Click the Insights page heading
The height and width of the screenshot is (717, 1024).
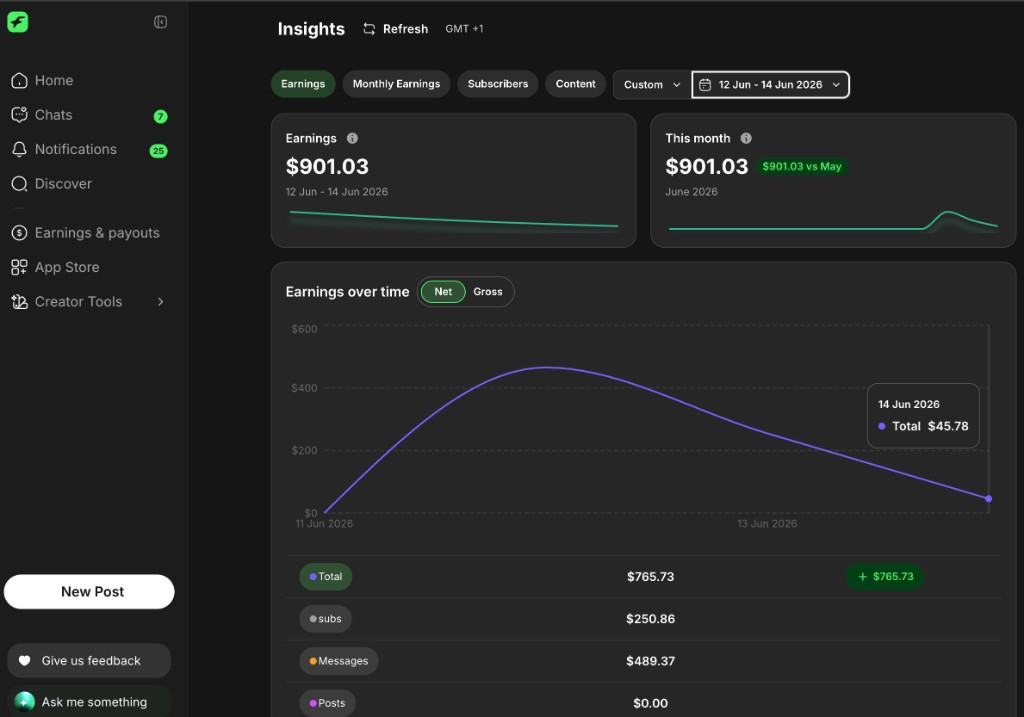tap(311, 29)
